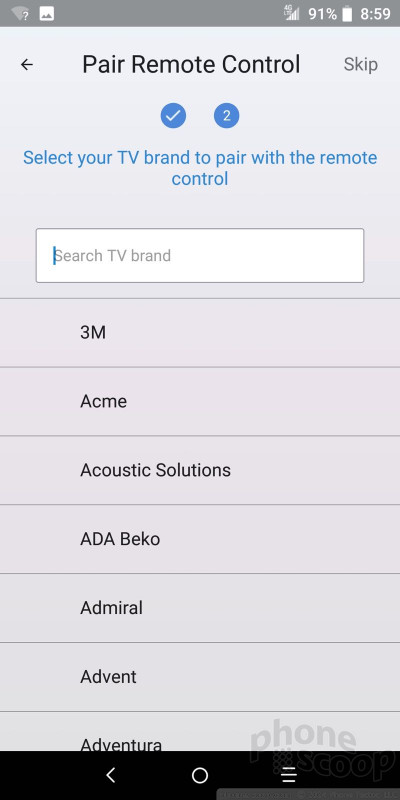
Task: Pick Acoustic Solutions brand
Action: [x=200, y=470]
